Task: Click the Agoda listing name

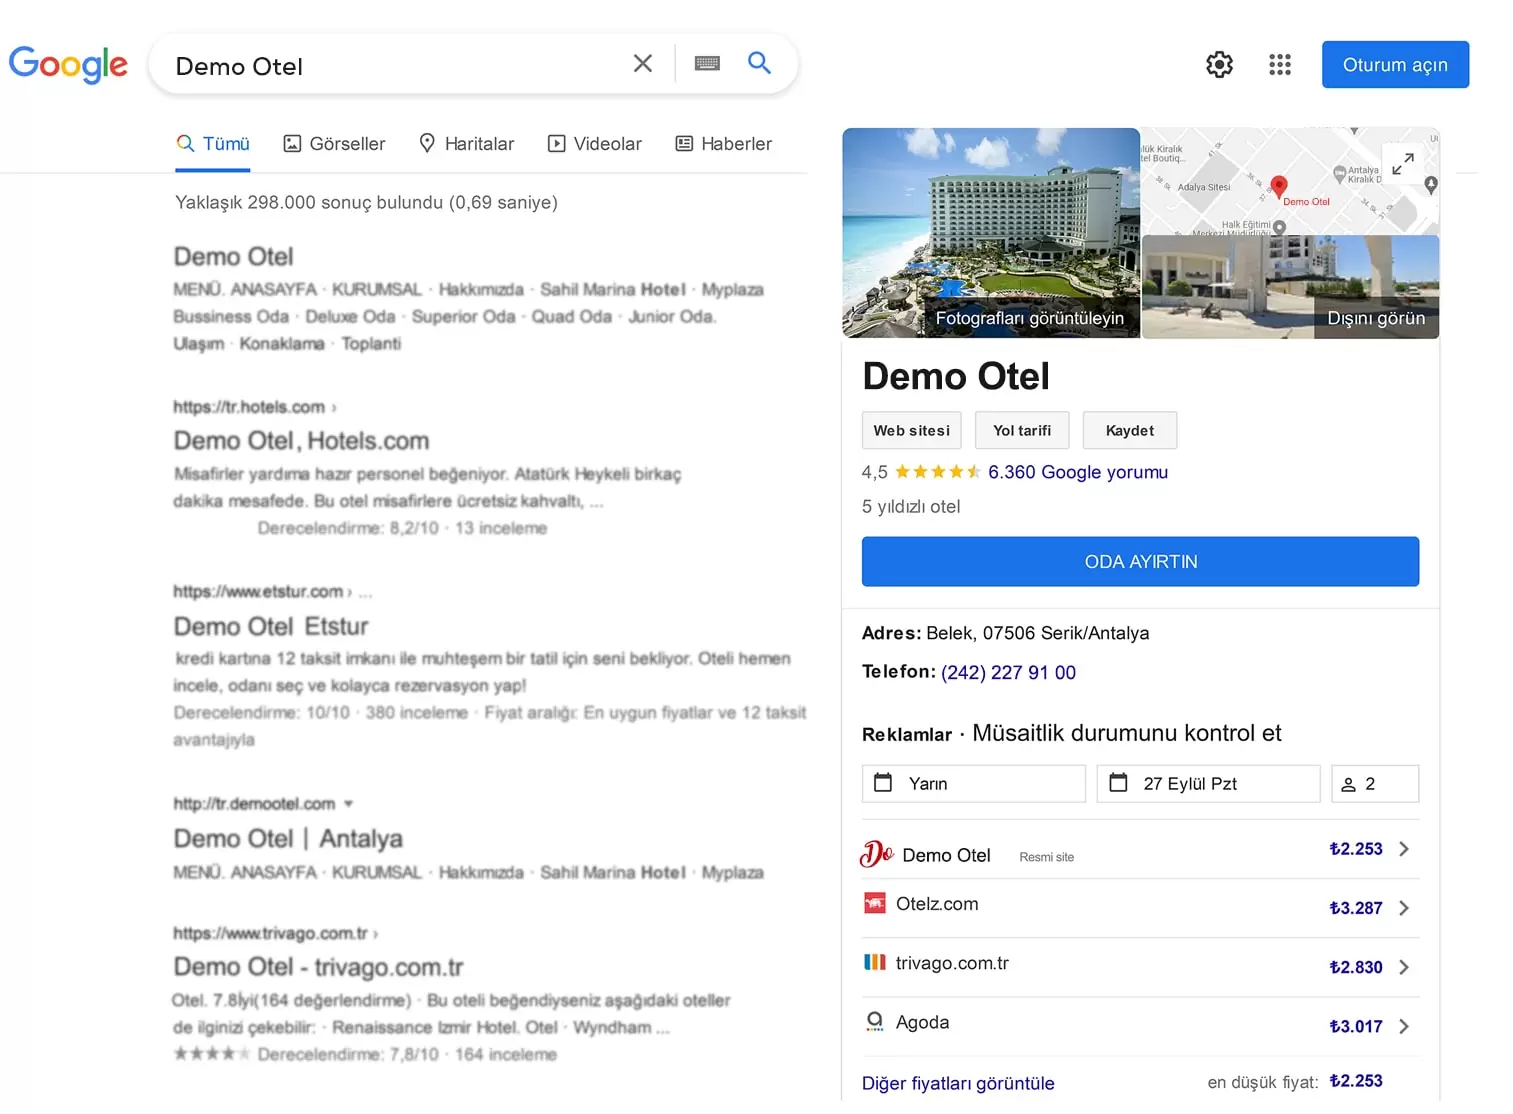Action: [922, 1022]
